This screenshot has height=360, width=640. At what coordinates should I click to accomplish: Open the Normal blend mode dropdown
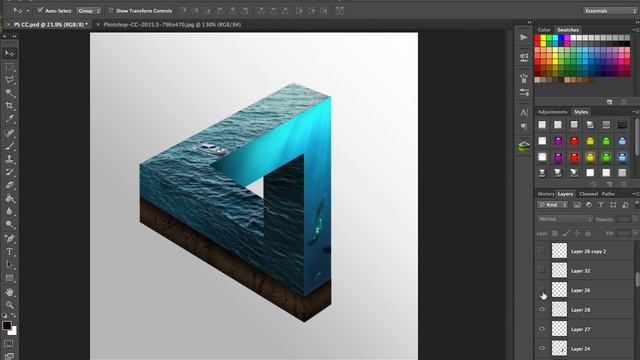click(565, 219)
